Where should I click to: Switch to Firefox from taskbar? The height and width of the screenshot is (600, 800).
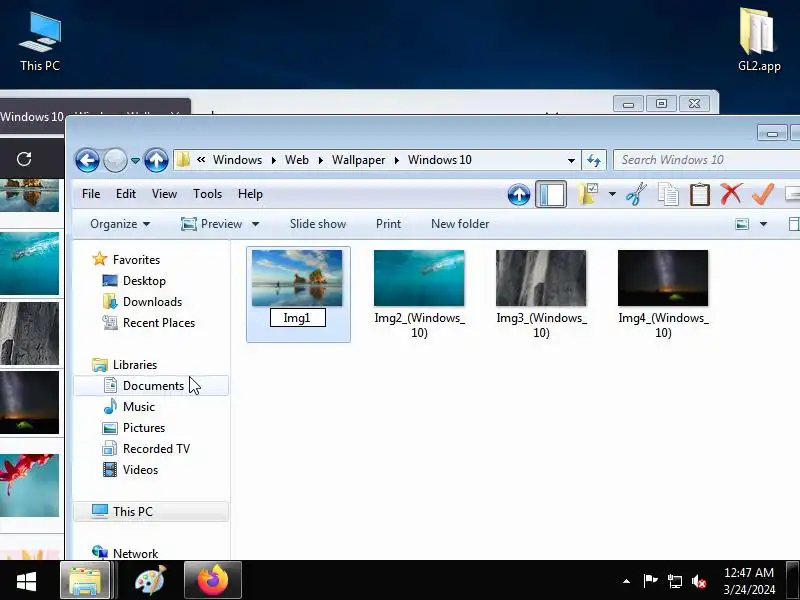[x=213, y=580]
